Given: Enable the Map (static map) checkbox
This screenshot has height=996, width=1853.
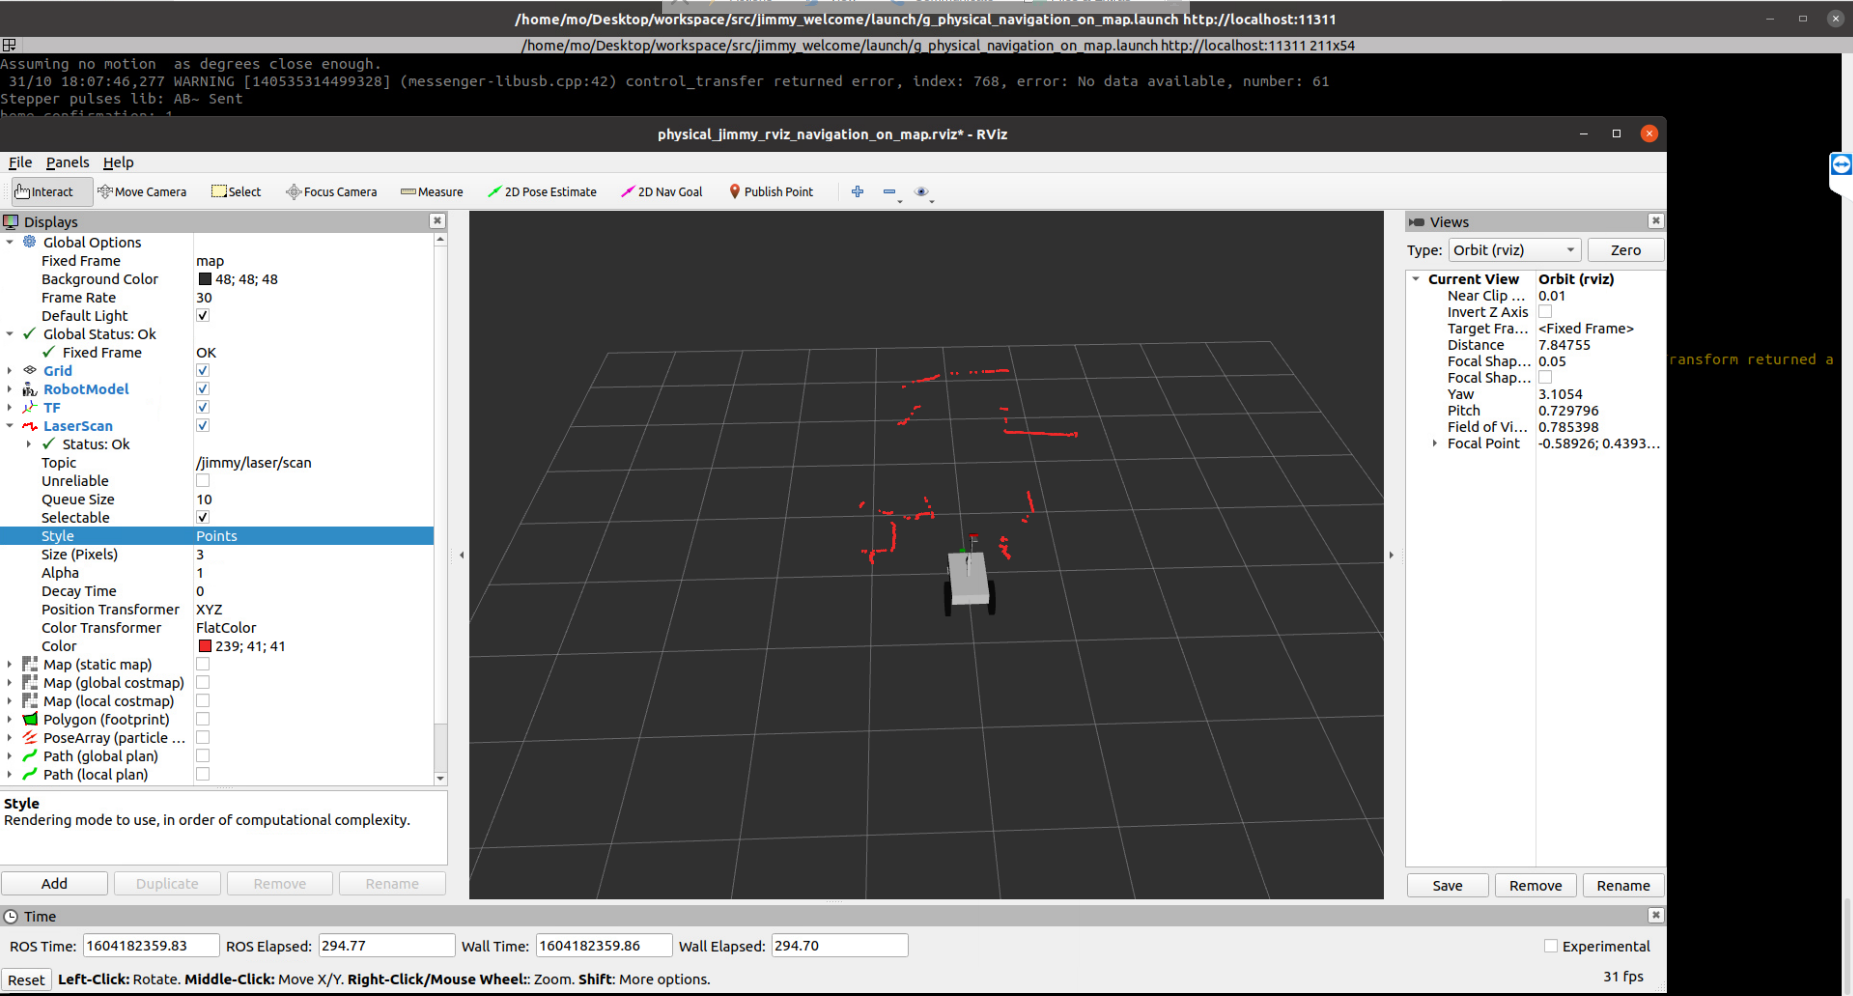Looking at the screenshot, I should (203, 665).
